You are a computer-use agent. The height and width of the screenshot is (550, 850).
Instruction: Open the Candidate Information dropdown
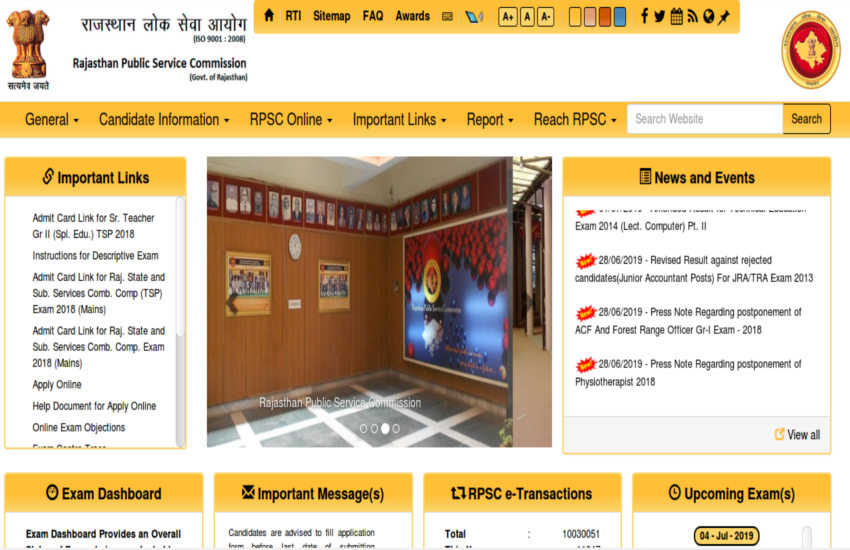click(163, 119)
